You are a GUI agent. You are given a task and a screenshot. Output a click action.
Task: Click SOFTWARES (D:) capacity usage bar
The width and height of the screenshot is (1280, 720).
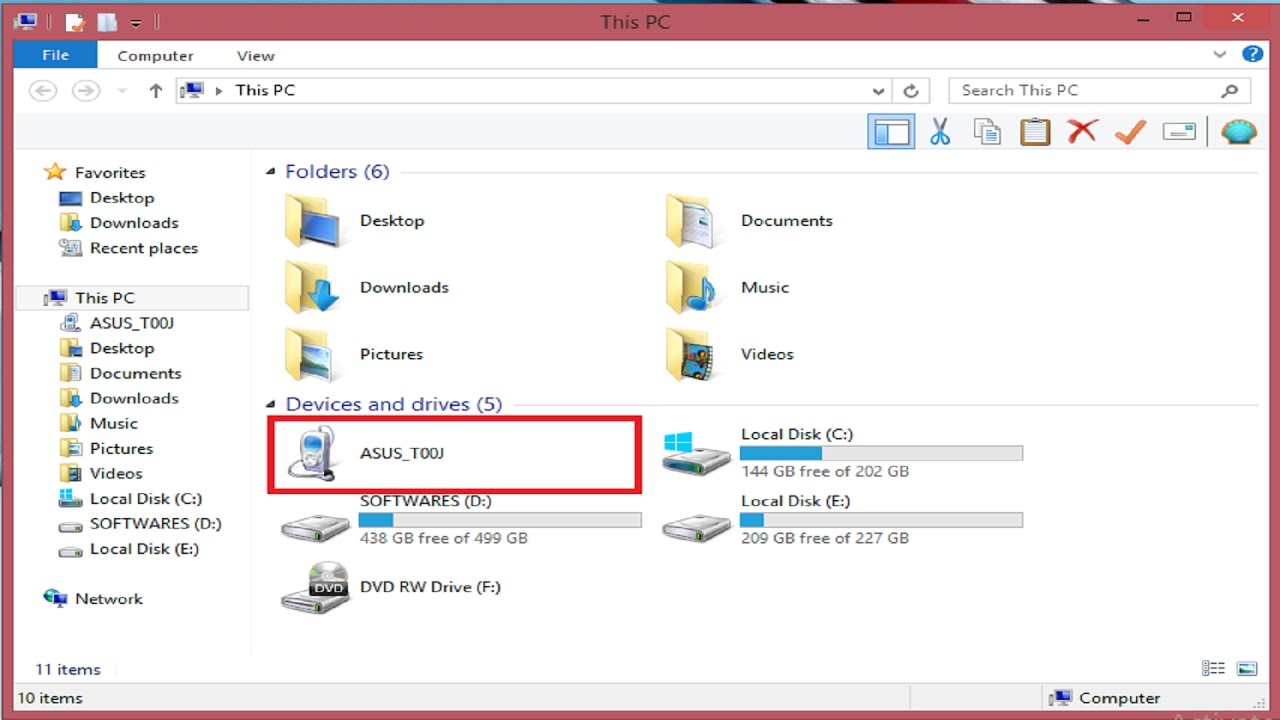pos(500,520)
